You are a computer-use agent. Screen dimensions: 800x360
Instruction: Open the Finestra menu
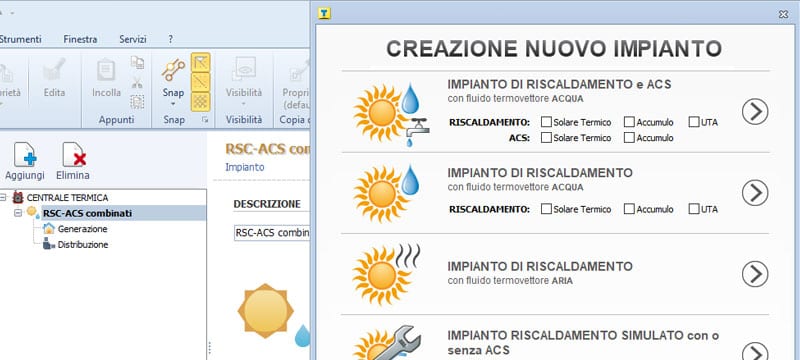click(80, 39)
